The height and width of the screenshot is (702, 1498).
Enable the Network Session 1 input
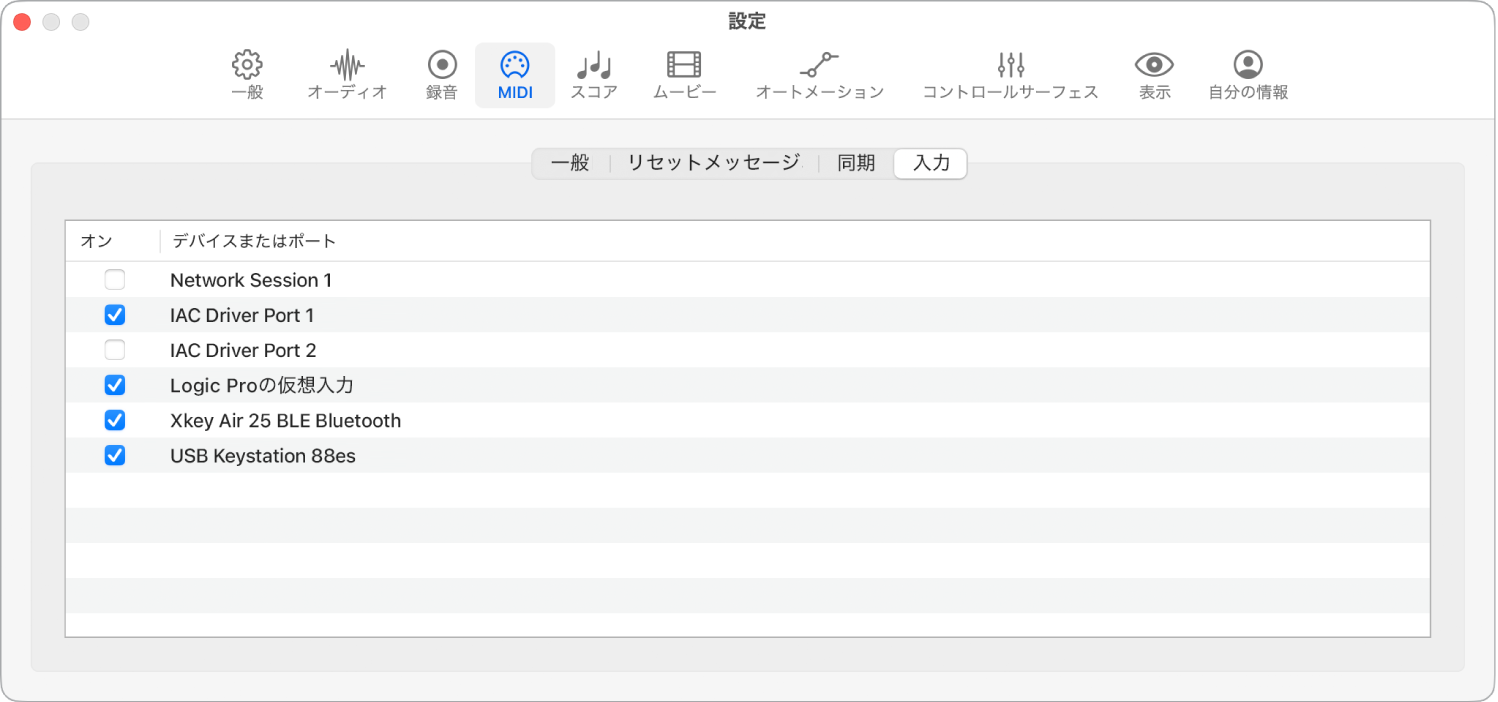114,280
